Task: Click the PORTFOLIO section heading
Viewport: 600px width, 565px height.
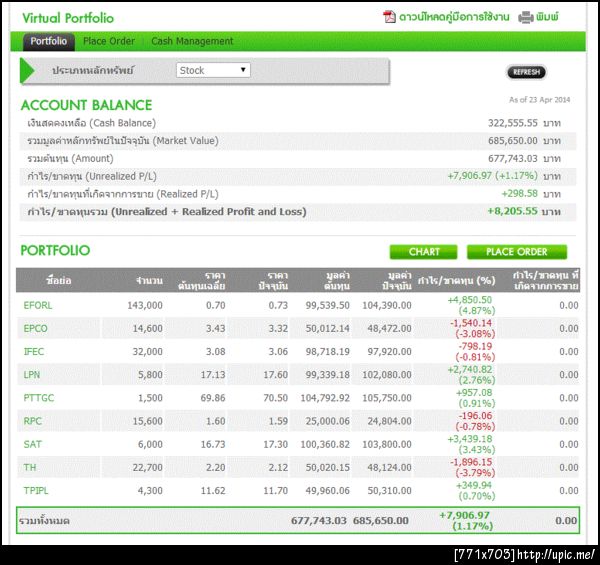Action: pos(55,251)
